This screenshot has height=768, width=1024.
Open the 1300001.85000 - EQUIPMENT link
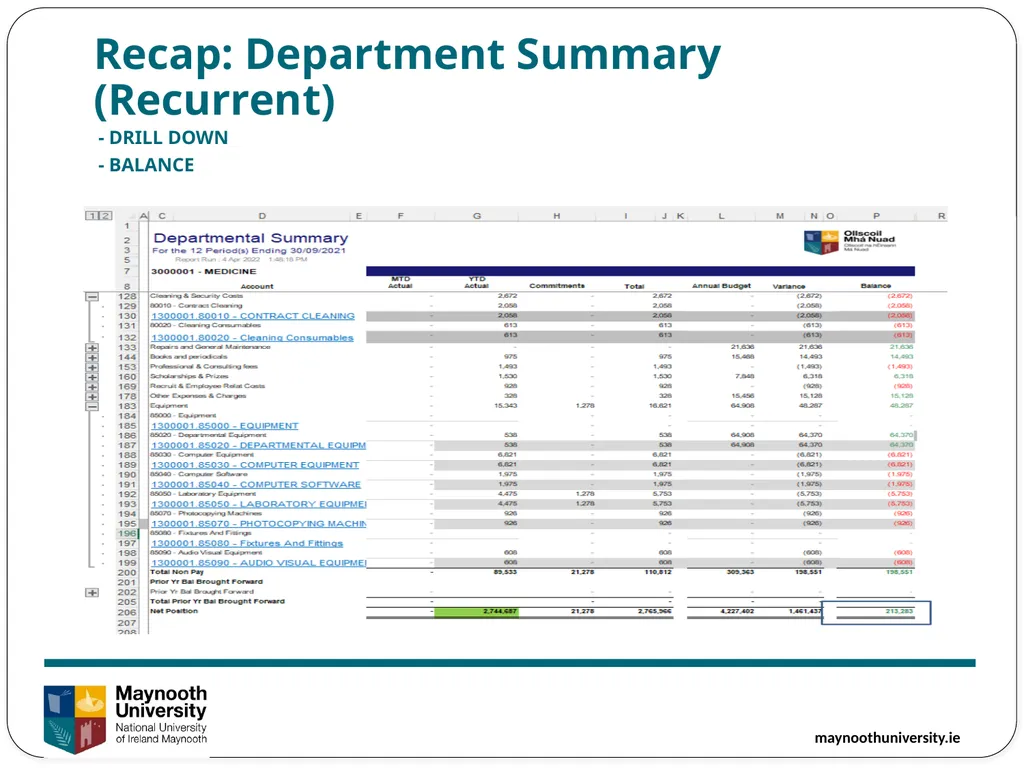[x=225, y=426]
